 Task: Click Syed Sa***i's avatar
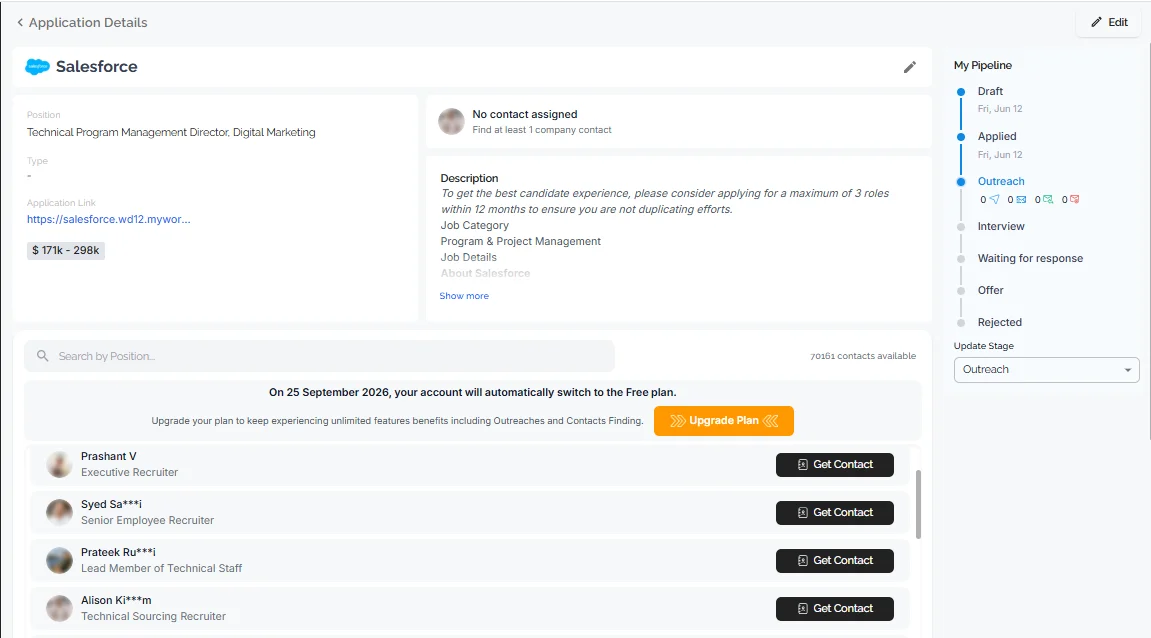(59, 512)
